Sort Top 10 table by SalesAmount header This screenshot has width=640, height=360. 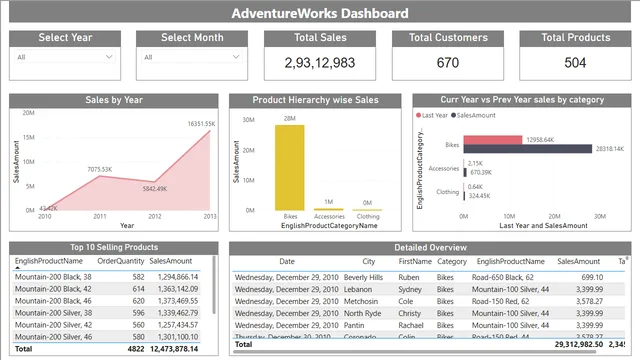(171, 261)
